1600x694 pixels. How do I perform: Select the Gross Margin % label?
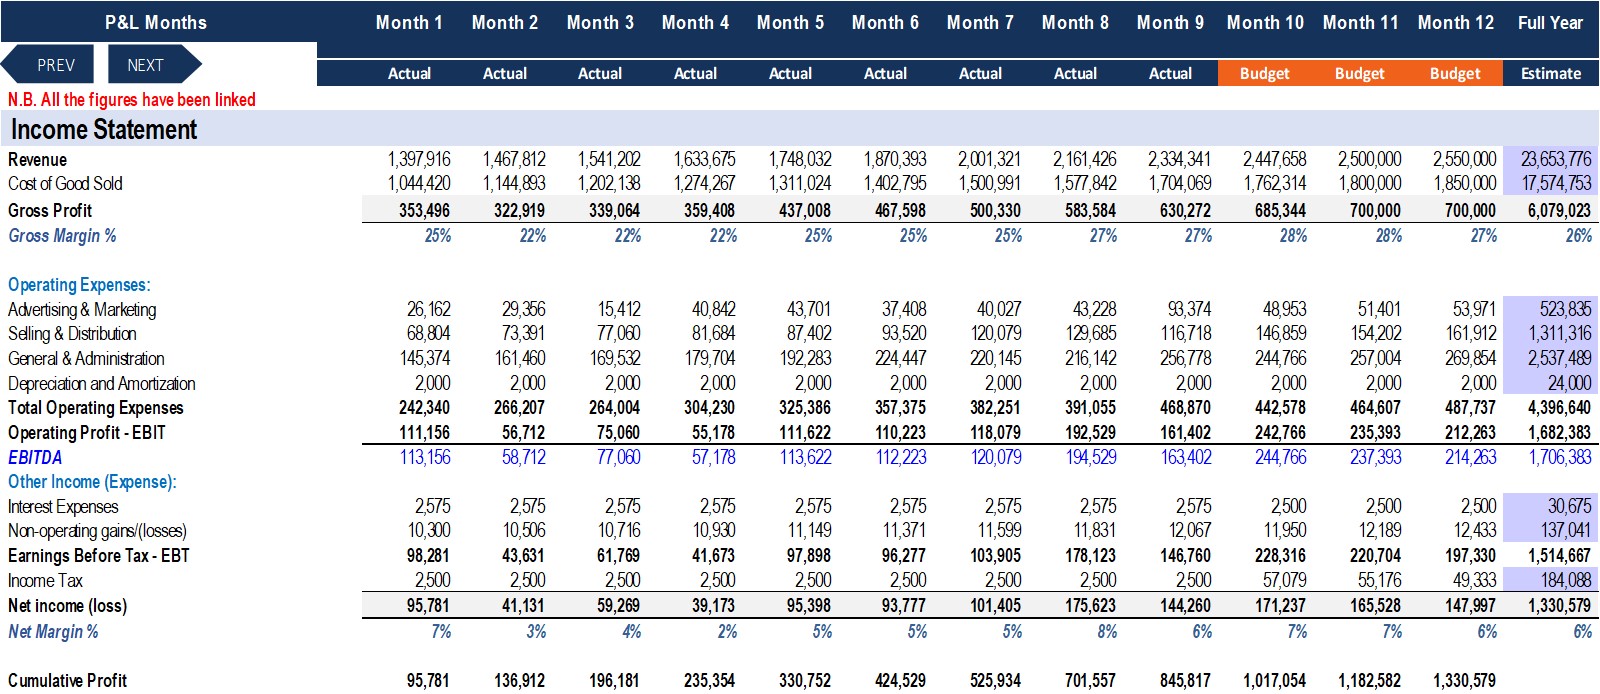(62, 236)
